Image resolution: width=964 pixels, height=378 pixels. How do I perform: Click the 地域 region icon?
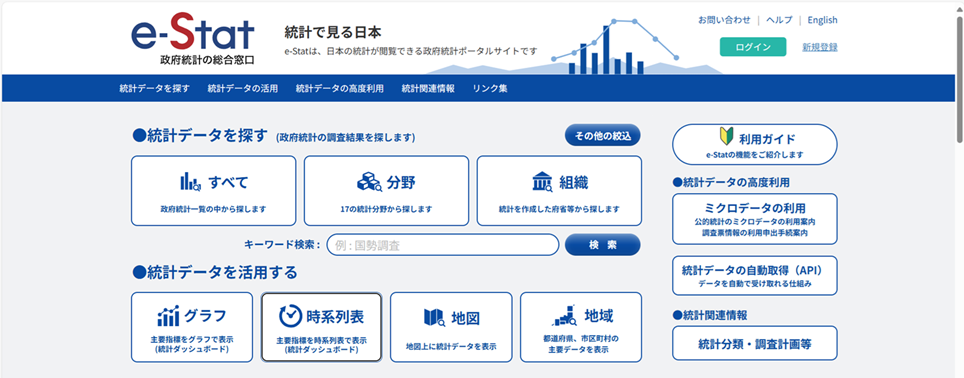(x=564, y=316)
